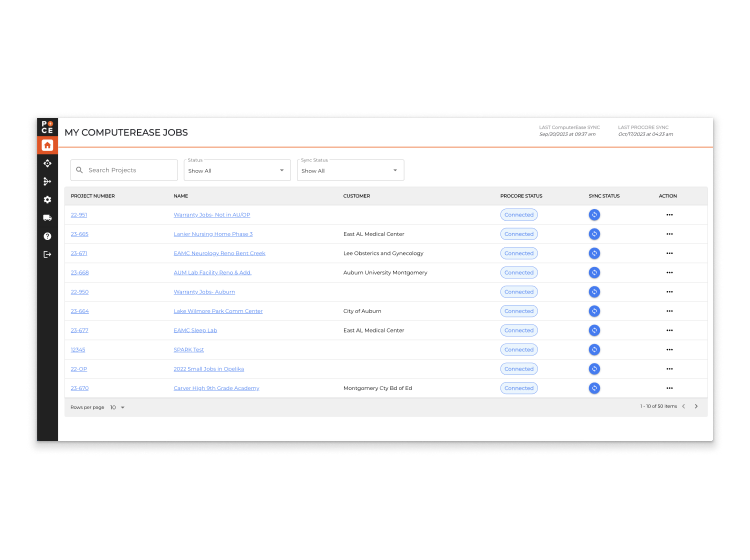Open action menu for Lanier Nursing Home Phase 3

pos(669,234)
